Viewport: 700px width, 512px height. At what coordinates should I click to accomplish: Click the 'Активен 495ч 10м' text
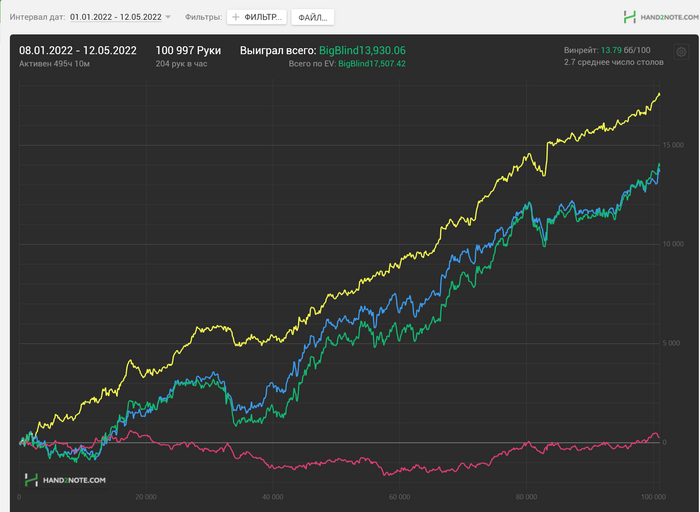click(54, 64)
